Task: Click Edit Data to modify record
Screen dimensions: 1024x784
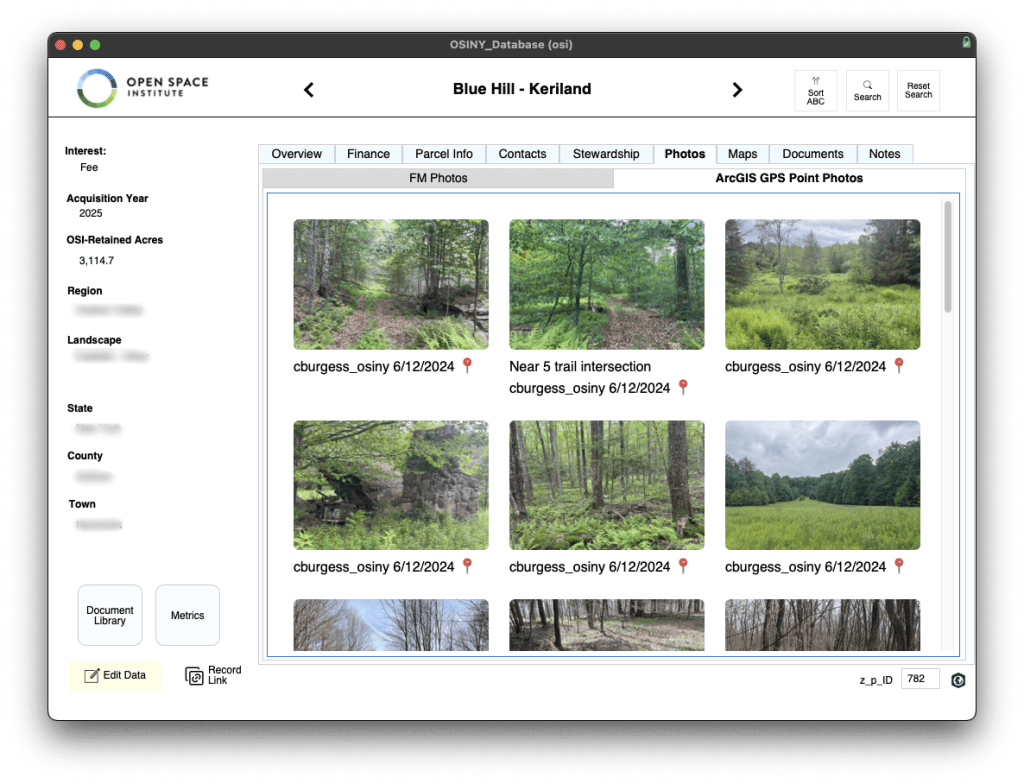Action: click(x=114, y=675)
